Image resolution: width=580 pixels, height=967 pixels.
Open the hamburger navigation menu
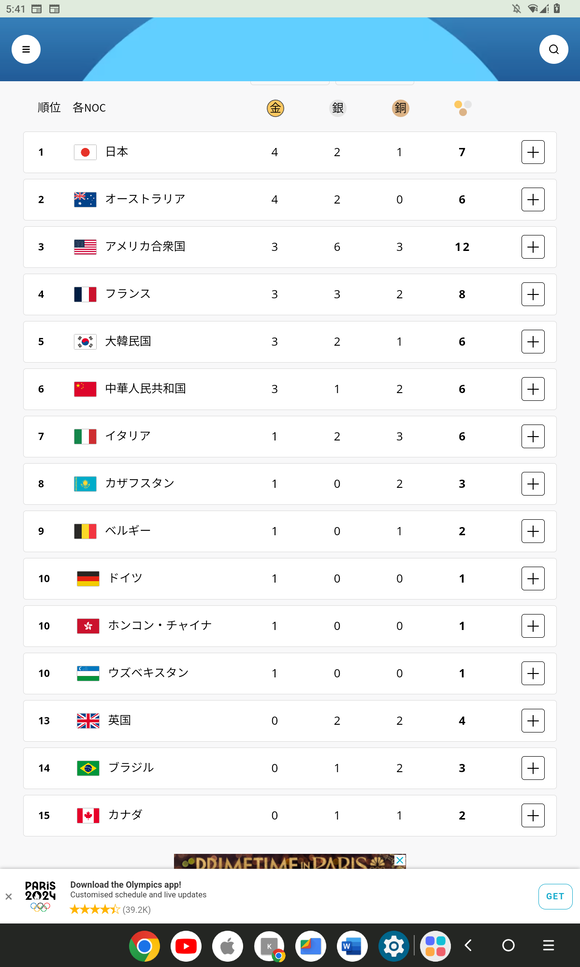click(26, 49)
